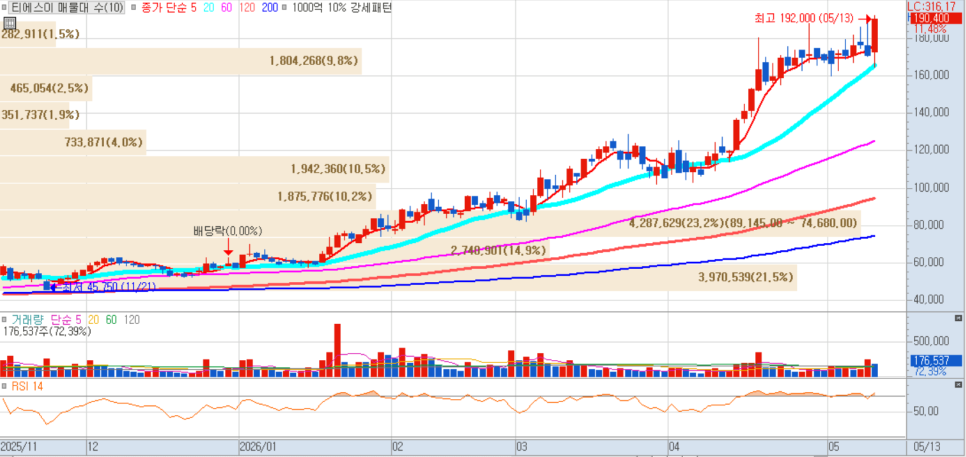
Task: Click the '거래량' volume indicator label
Action: pos(28,320)
